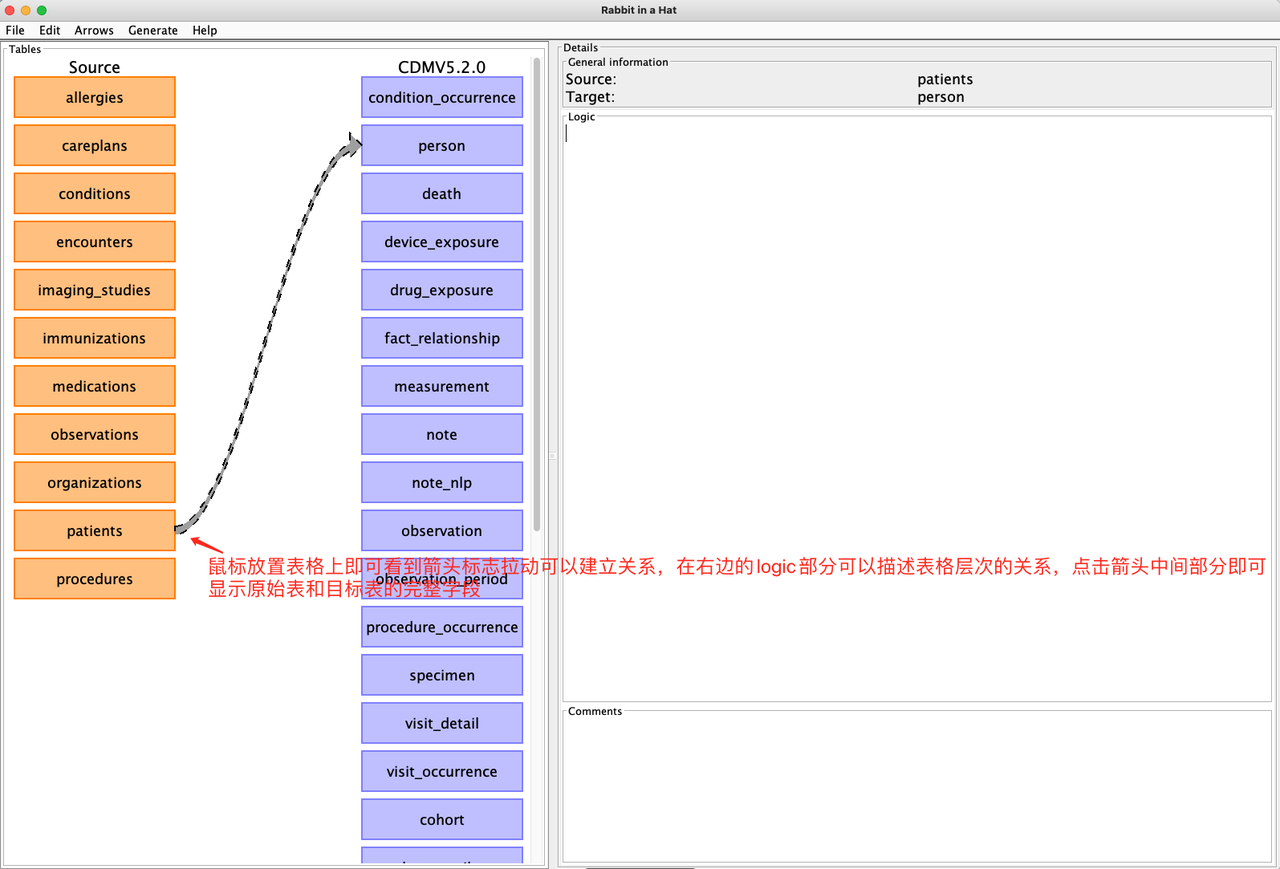
Task: Select the visit_occurrence CDM table
Action: (x=441, y=771)
